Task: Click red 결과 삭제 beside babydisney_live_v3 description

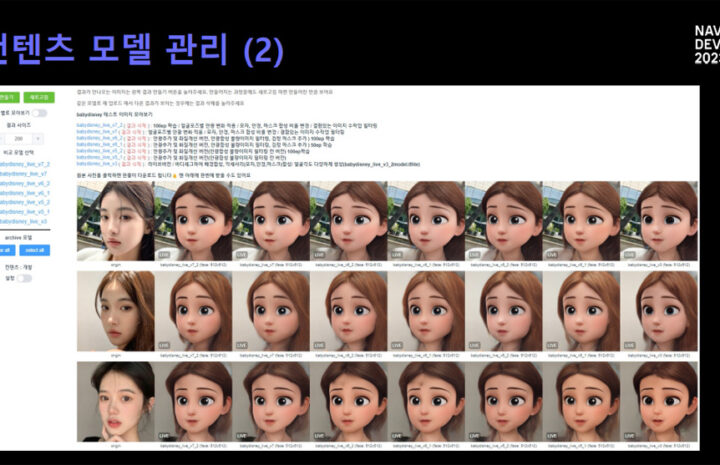Action: (x=130, y=164)
